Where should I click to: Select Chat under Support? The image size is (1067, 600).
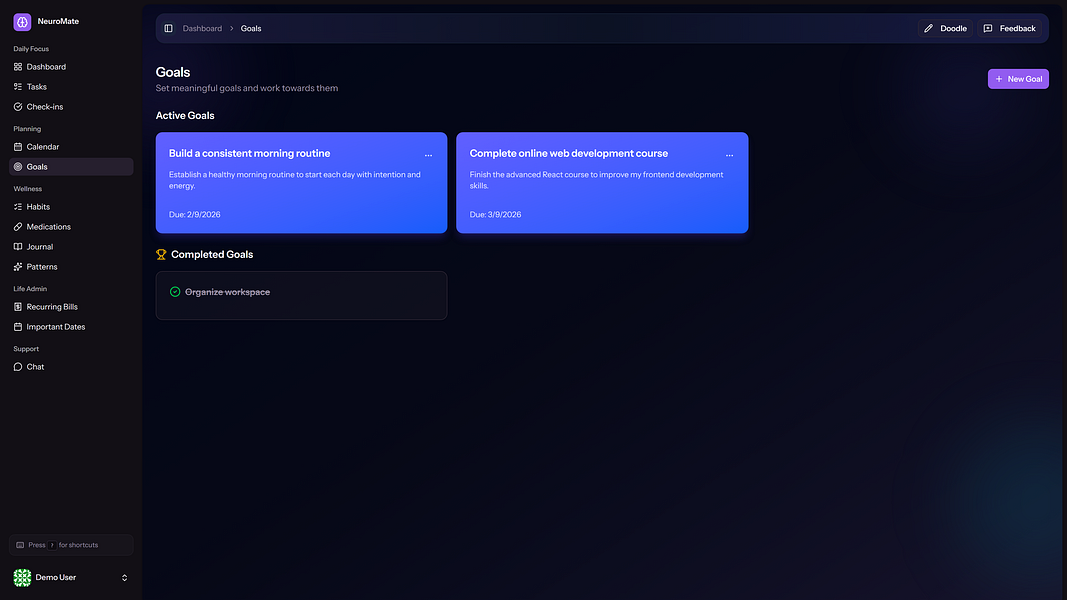(x=71, y=367)
